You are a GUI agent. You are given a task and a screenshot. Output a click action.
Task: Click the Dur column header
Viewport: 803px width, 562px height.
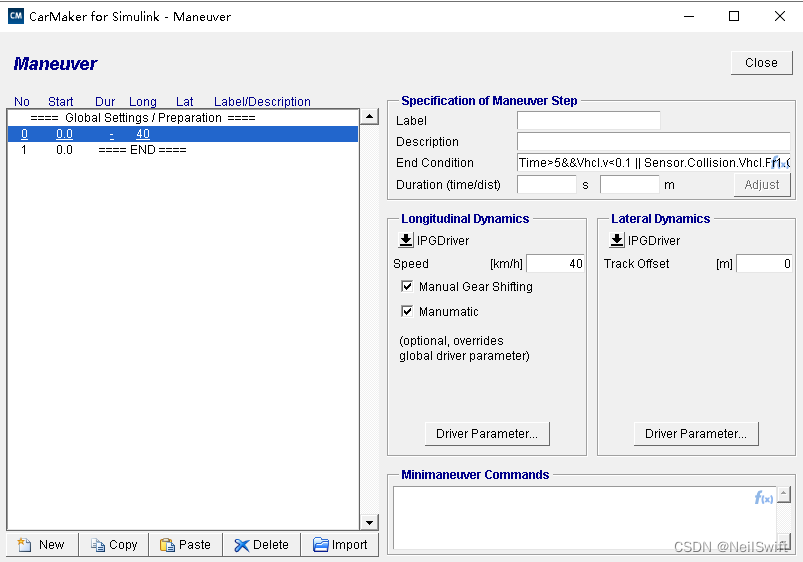(x=105, y=101)
